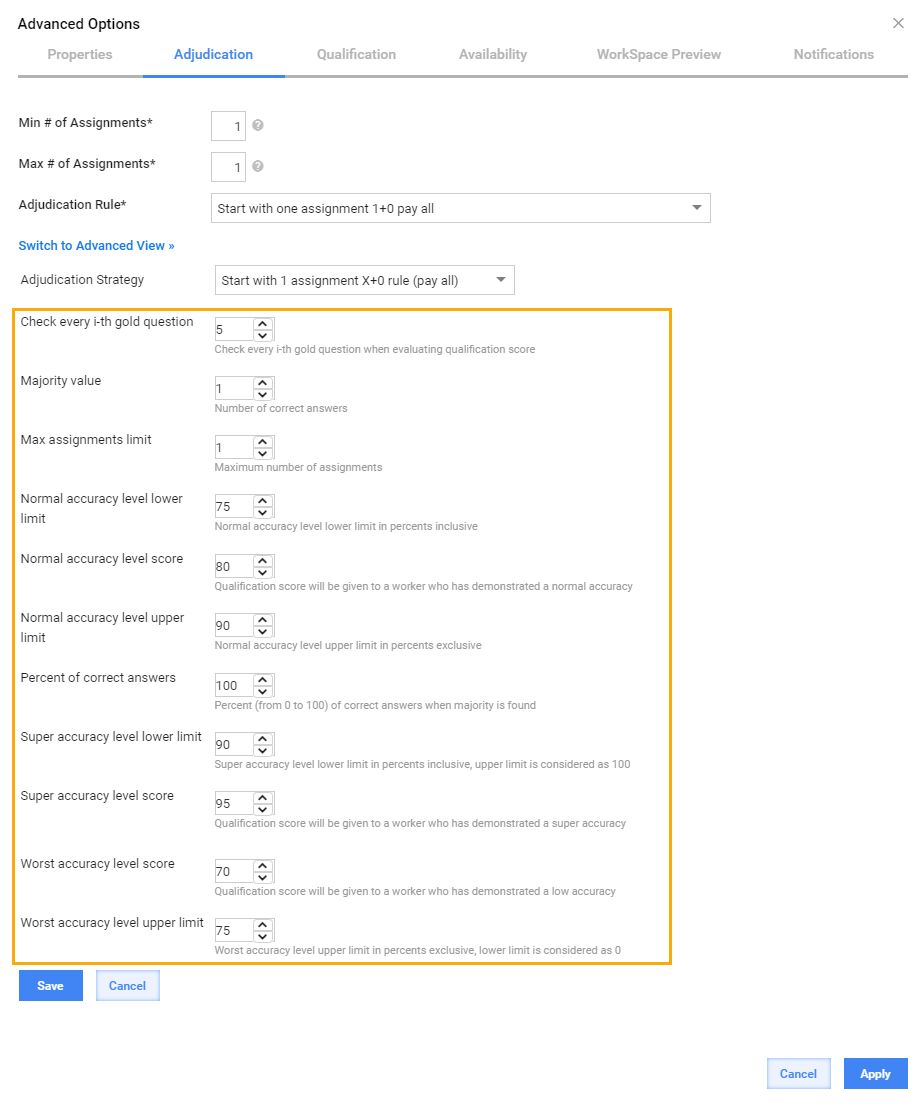Decrease Normal accuracy level upper limit
The image size is (923, 1117).
[x=263, y=632]
